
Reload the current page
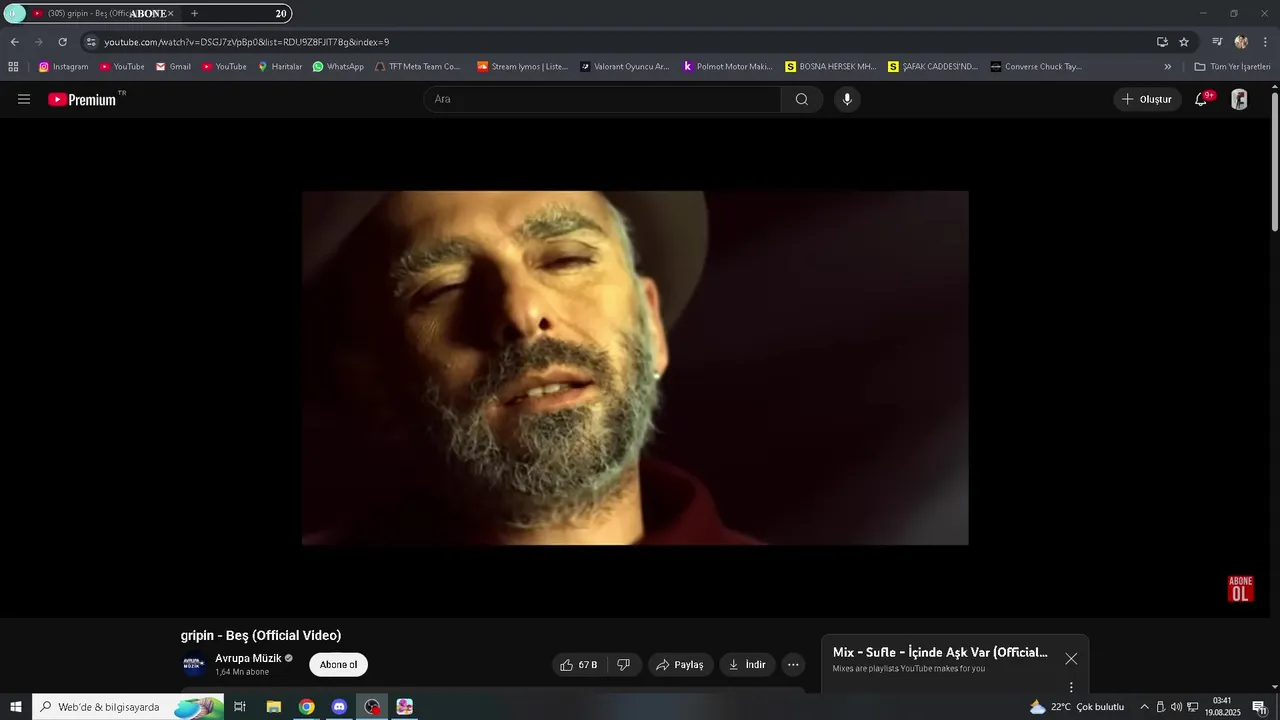point(62,42)
